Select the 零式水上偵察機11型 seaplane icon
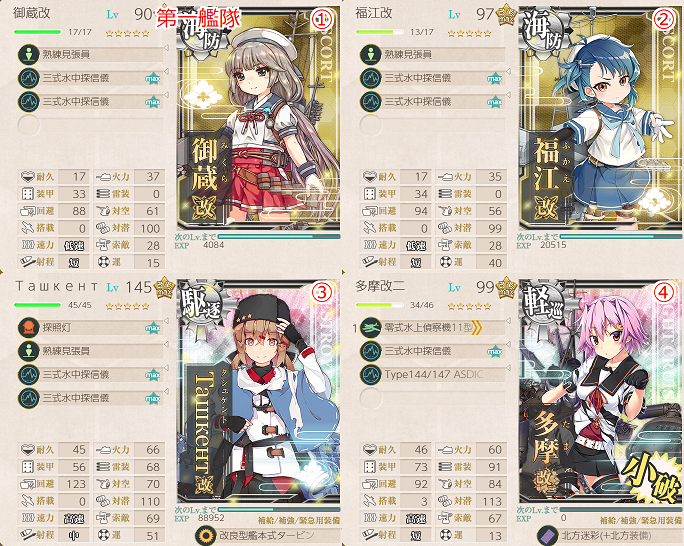 pos(371,328)
